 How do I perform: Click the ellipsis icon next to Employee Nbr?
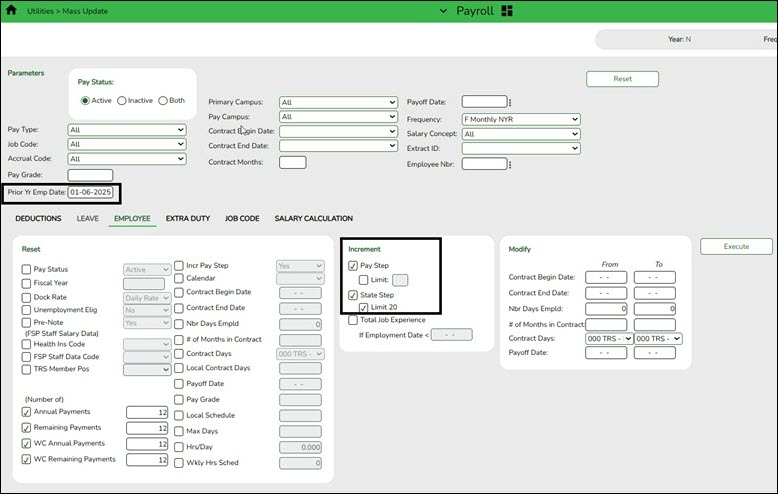(510, 163)
